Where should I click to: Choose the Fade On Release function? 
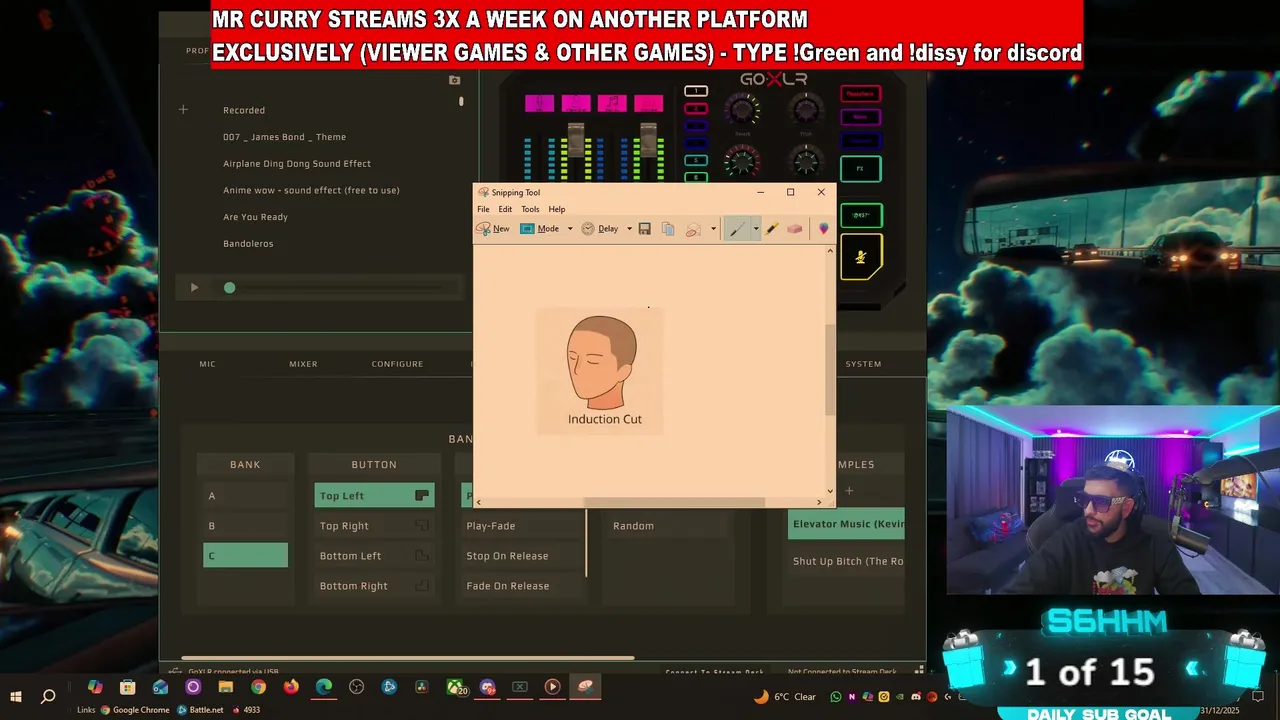521,586
